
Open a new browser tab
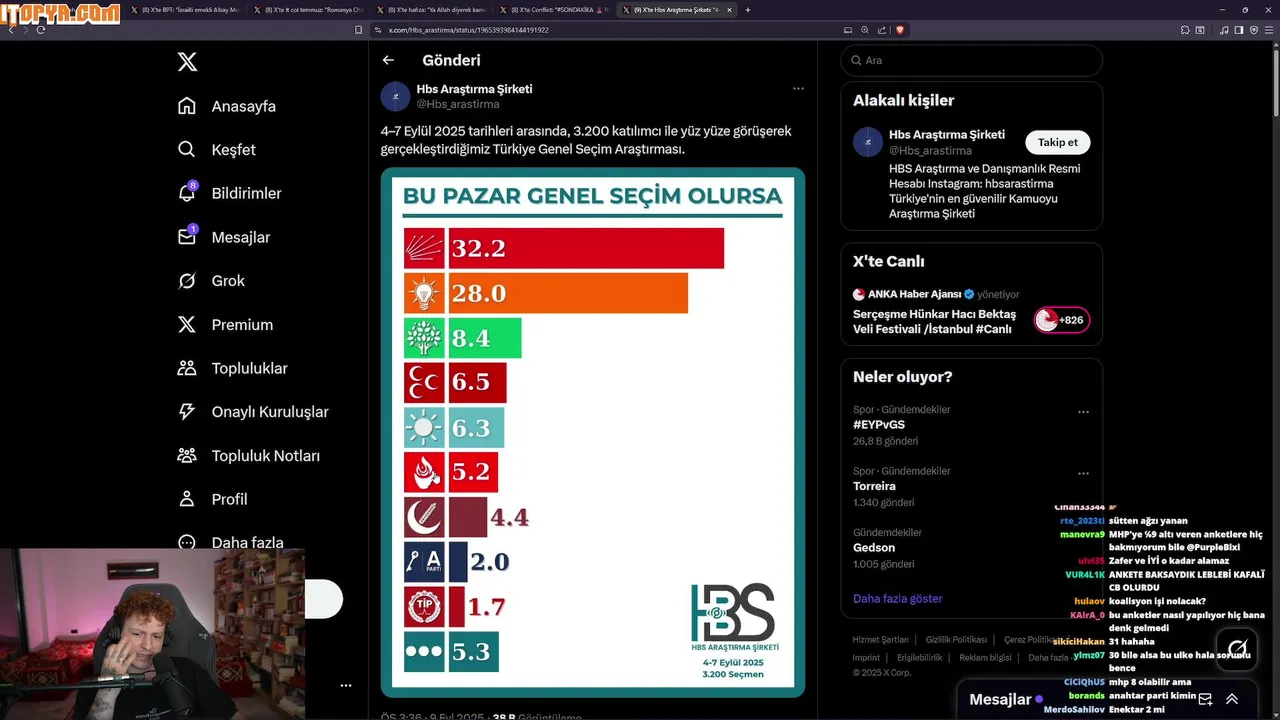point(748,10)
